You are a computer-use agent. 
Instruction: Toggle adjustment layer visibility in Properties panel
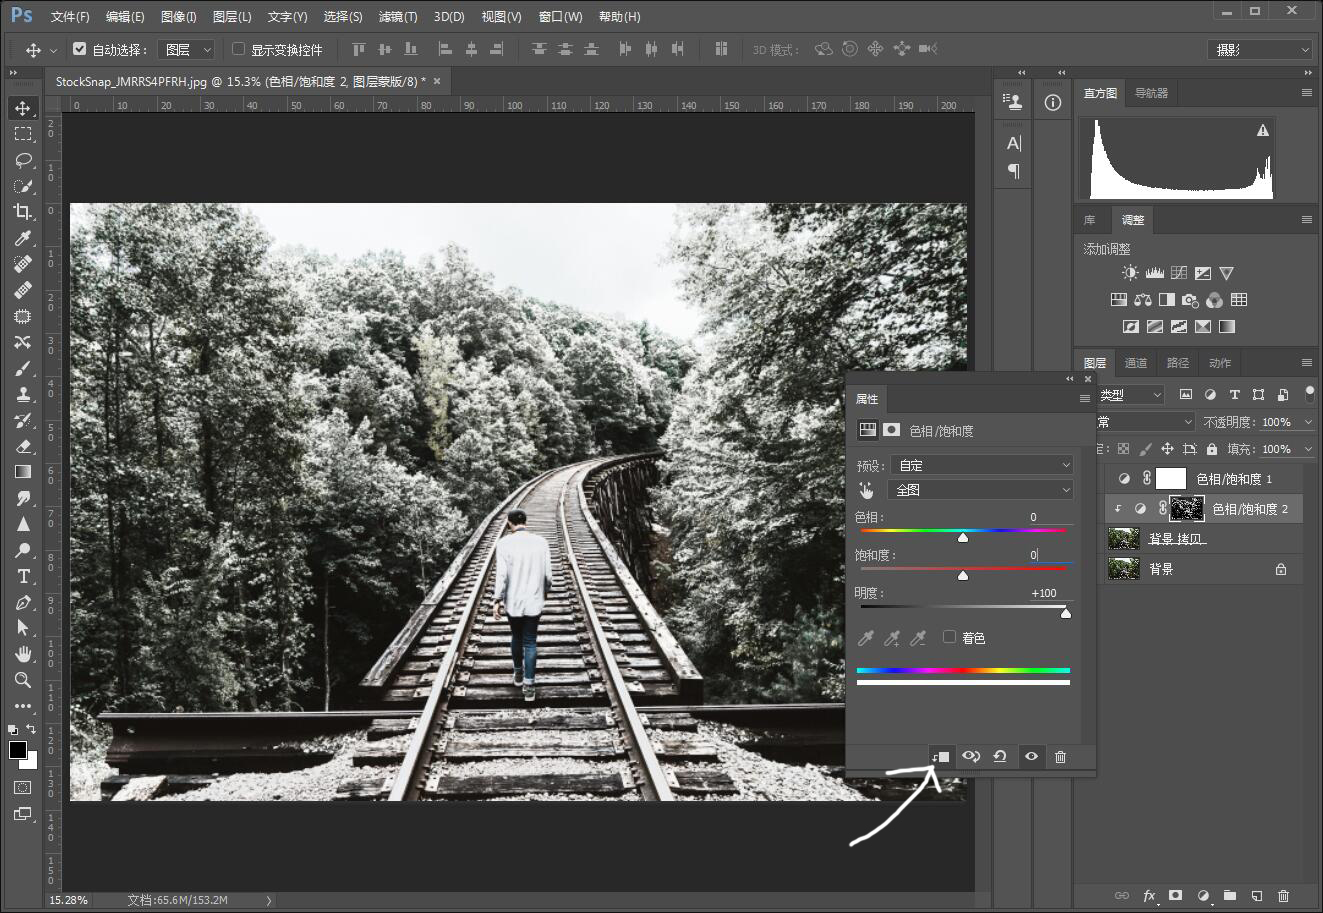click(x=1031, y=757)
